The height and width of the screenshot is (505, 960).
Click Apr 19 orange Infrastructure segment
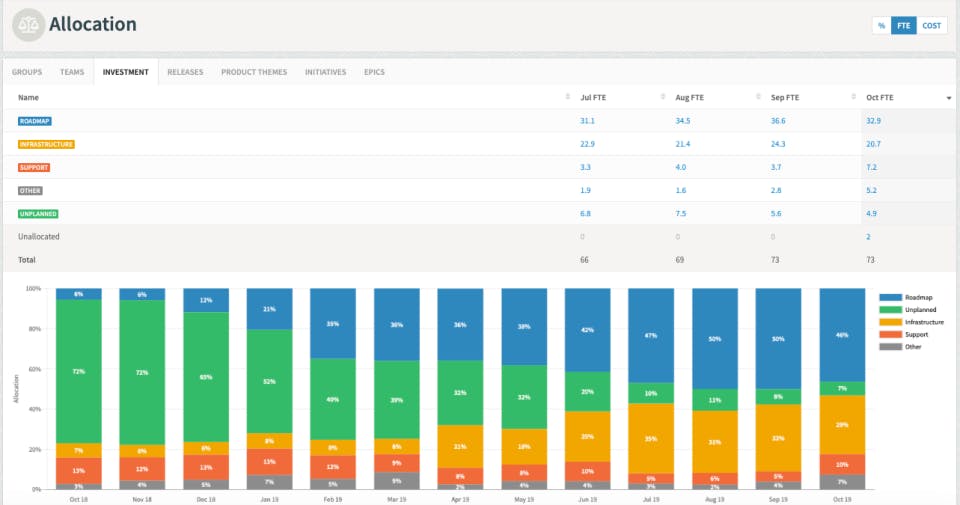pos(460,447)
